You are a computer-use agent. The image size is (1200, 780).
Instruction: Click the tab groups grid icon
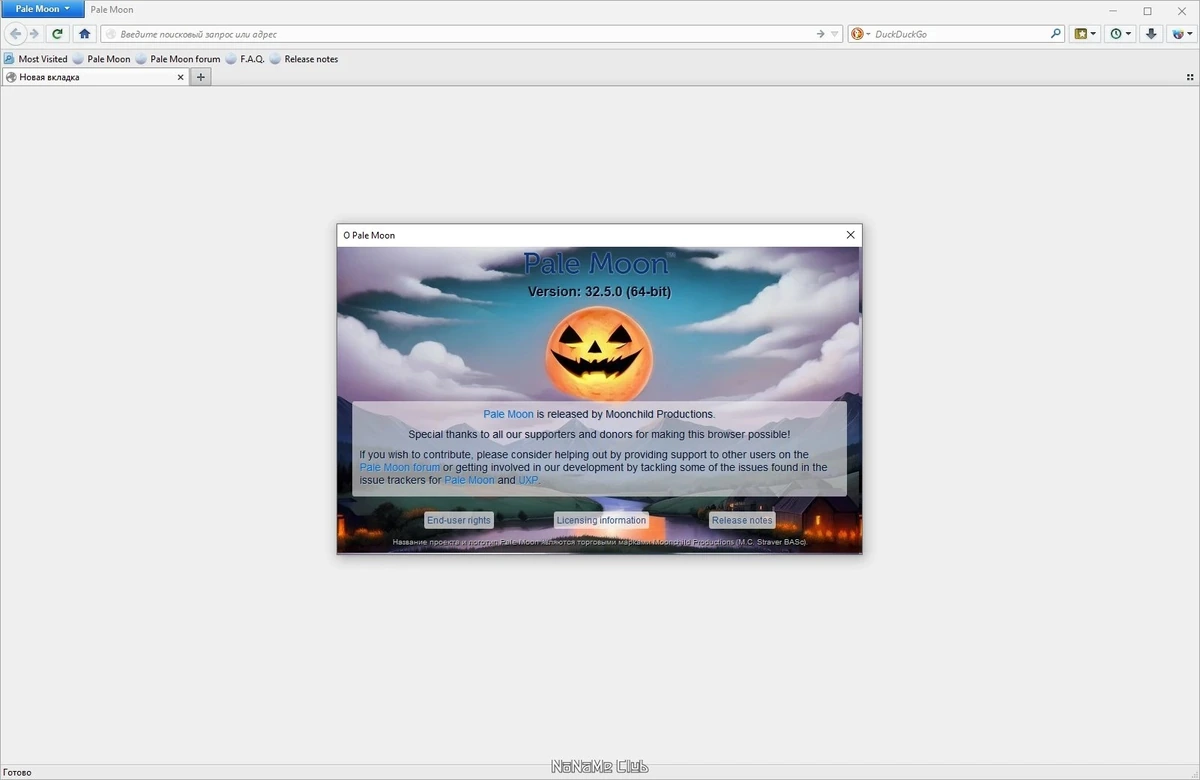coord(1190,77)
